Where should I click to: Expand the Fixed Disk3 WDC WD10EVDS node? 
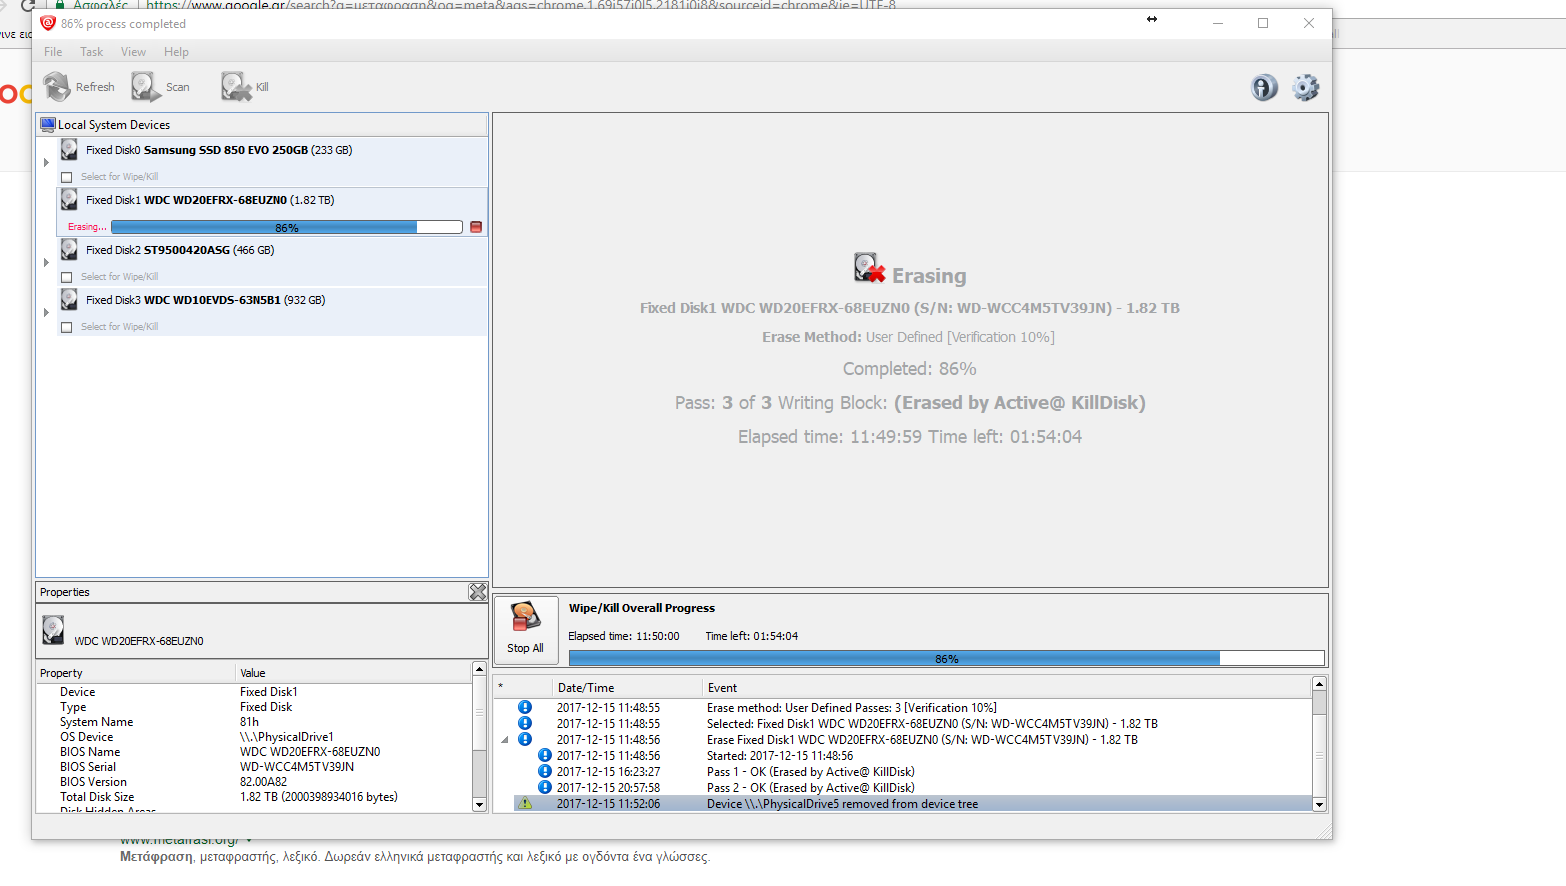point(46,312)
